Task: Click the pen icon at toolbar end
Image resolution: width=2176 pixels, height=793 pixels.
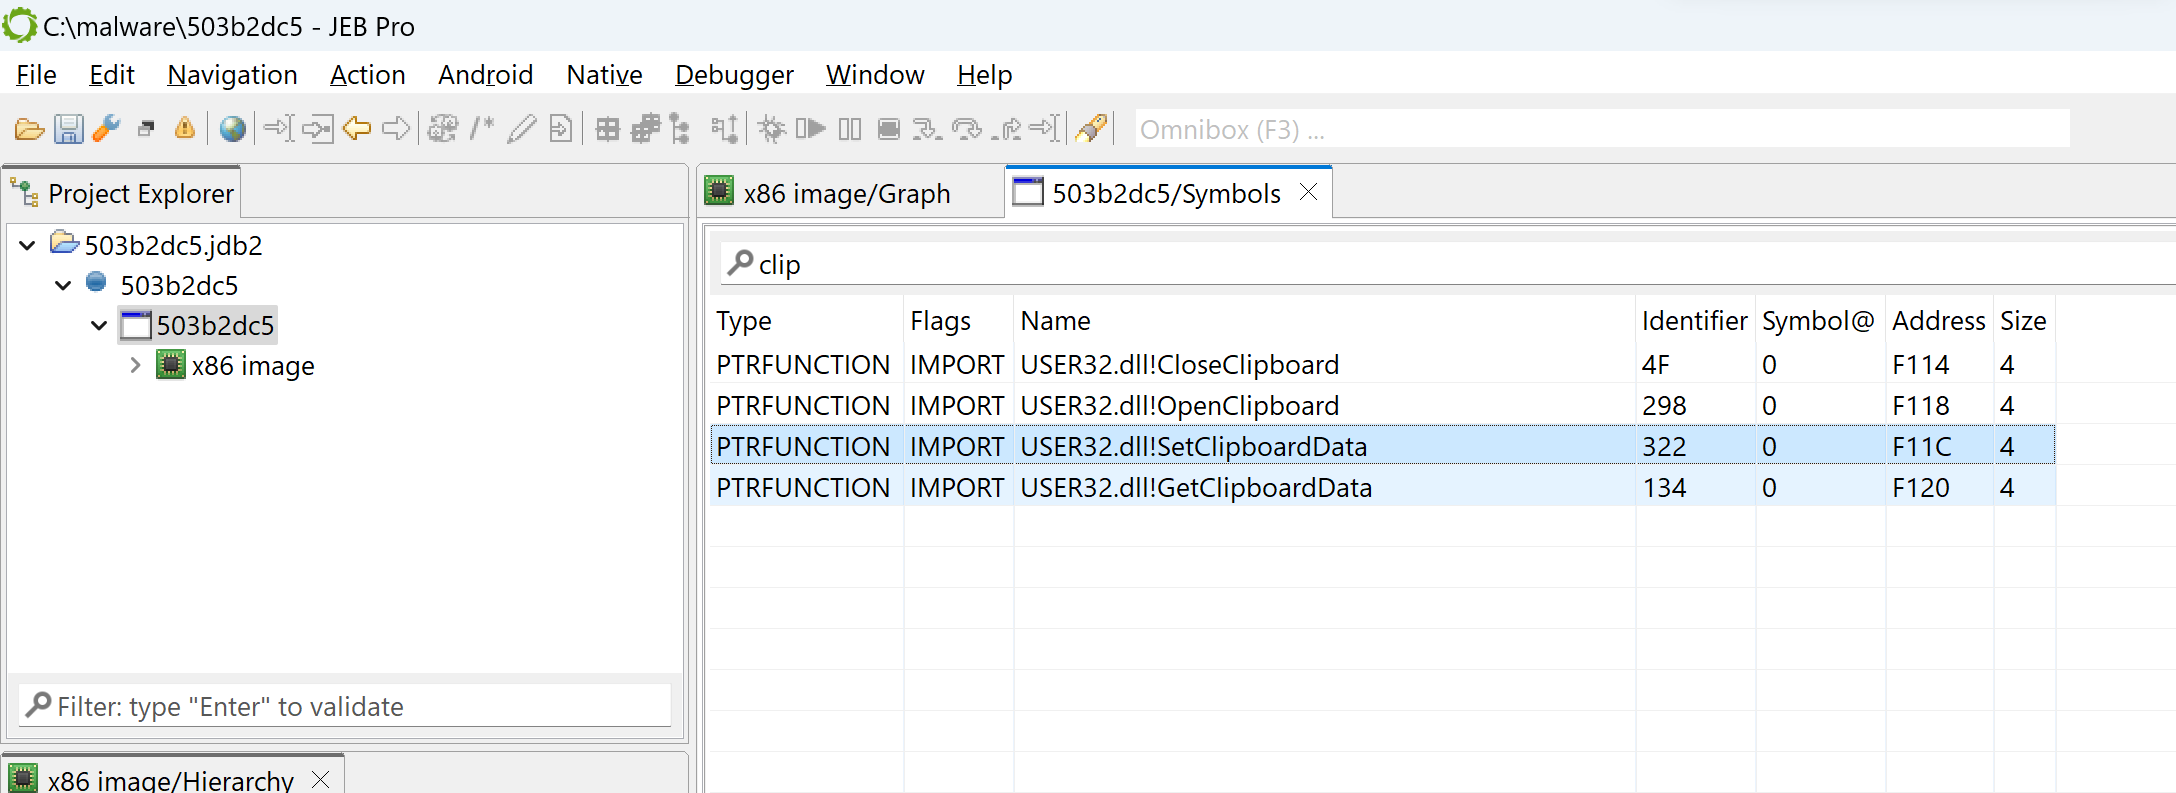Action: [1091, 128]
